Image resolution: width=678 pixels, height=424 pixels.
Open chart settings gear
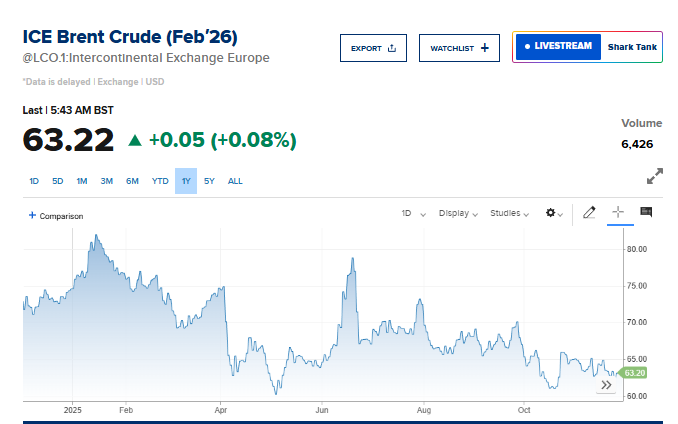point(552,213)
